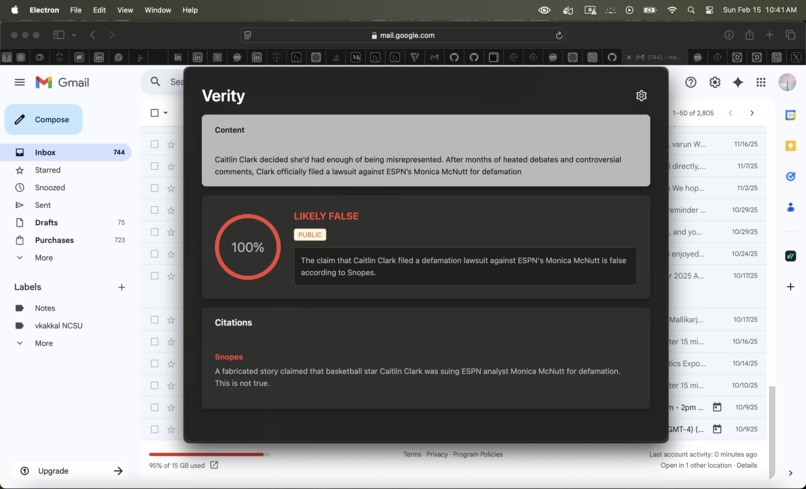This screenshot has height=489, width=806.
Task: Open the Inbox folder
Action: pyautogui.click(x=66, y=152)
